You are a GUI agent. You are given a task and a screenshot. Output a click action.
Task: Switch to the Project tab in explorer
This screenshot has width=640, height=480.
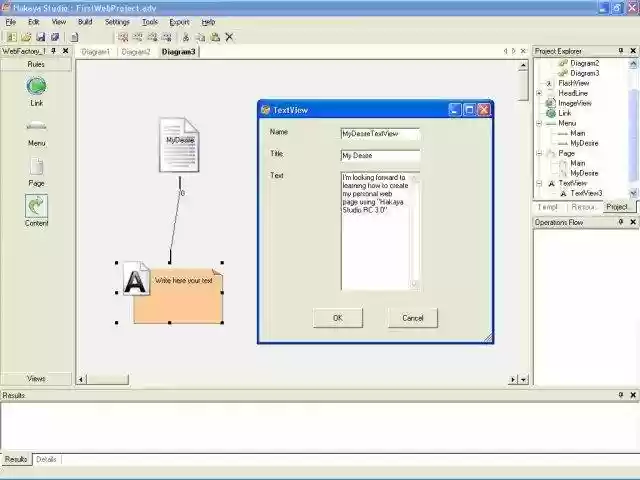point(617,207)
